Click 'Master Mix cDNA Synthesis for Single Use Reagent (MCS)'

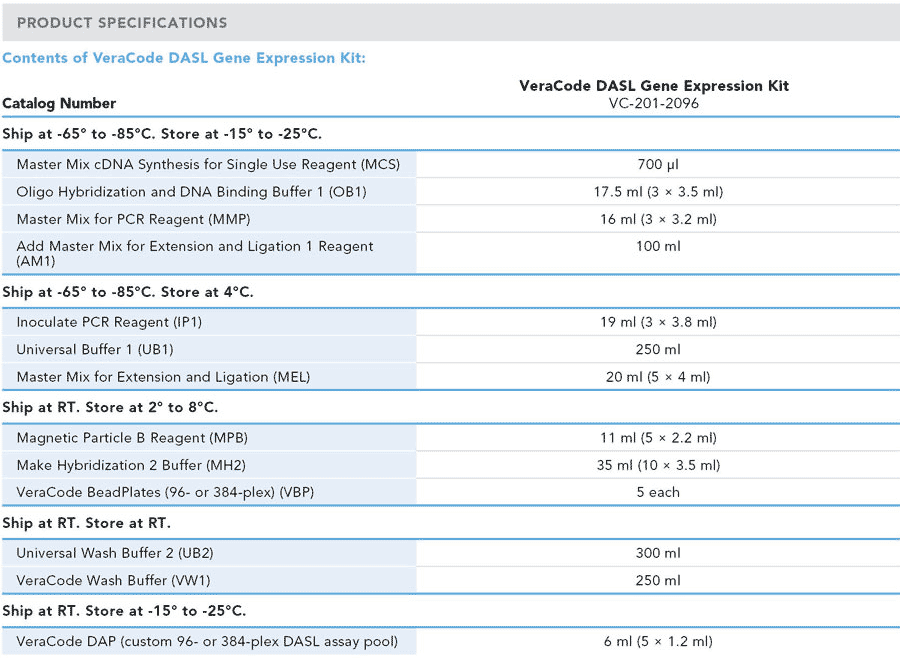click(x=208, y=164)
